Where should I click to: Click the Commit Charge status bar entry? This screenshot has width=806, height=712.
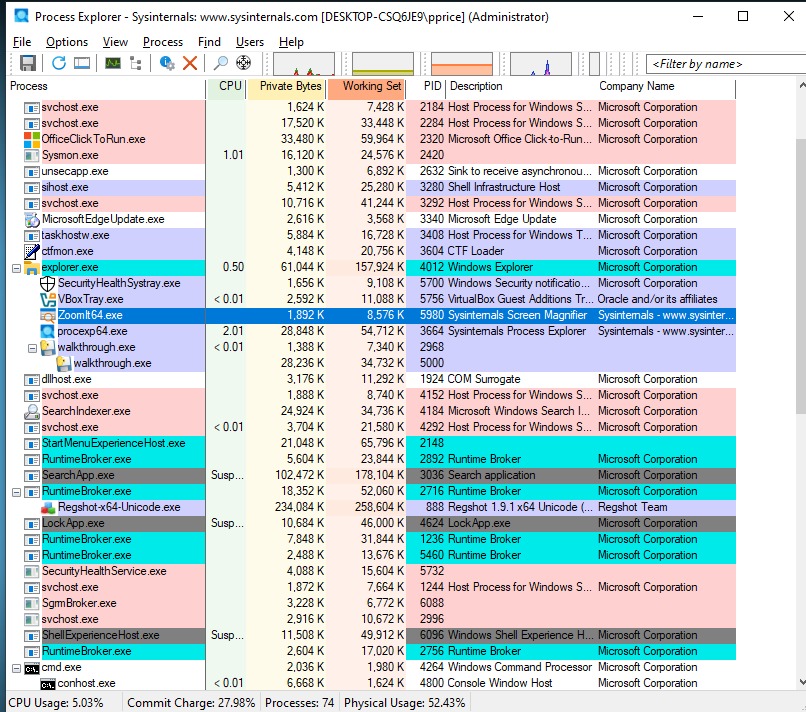(191, 703)
